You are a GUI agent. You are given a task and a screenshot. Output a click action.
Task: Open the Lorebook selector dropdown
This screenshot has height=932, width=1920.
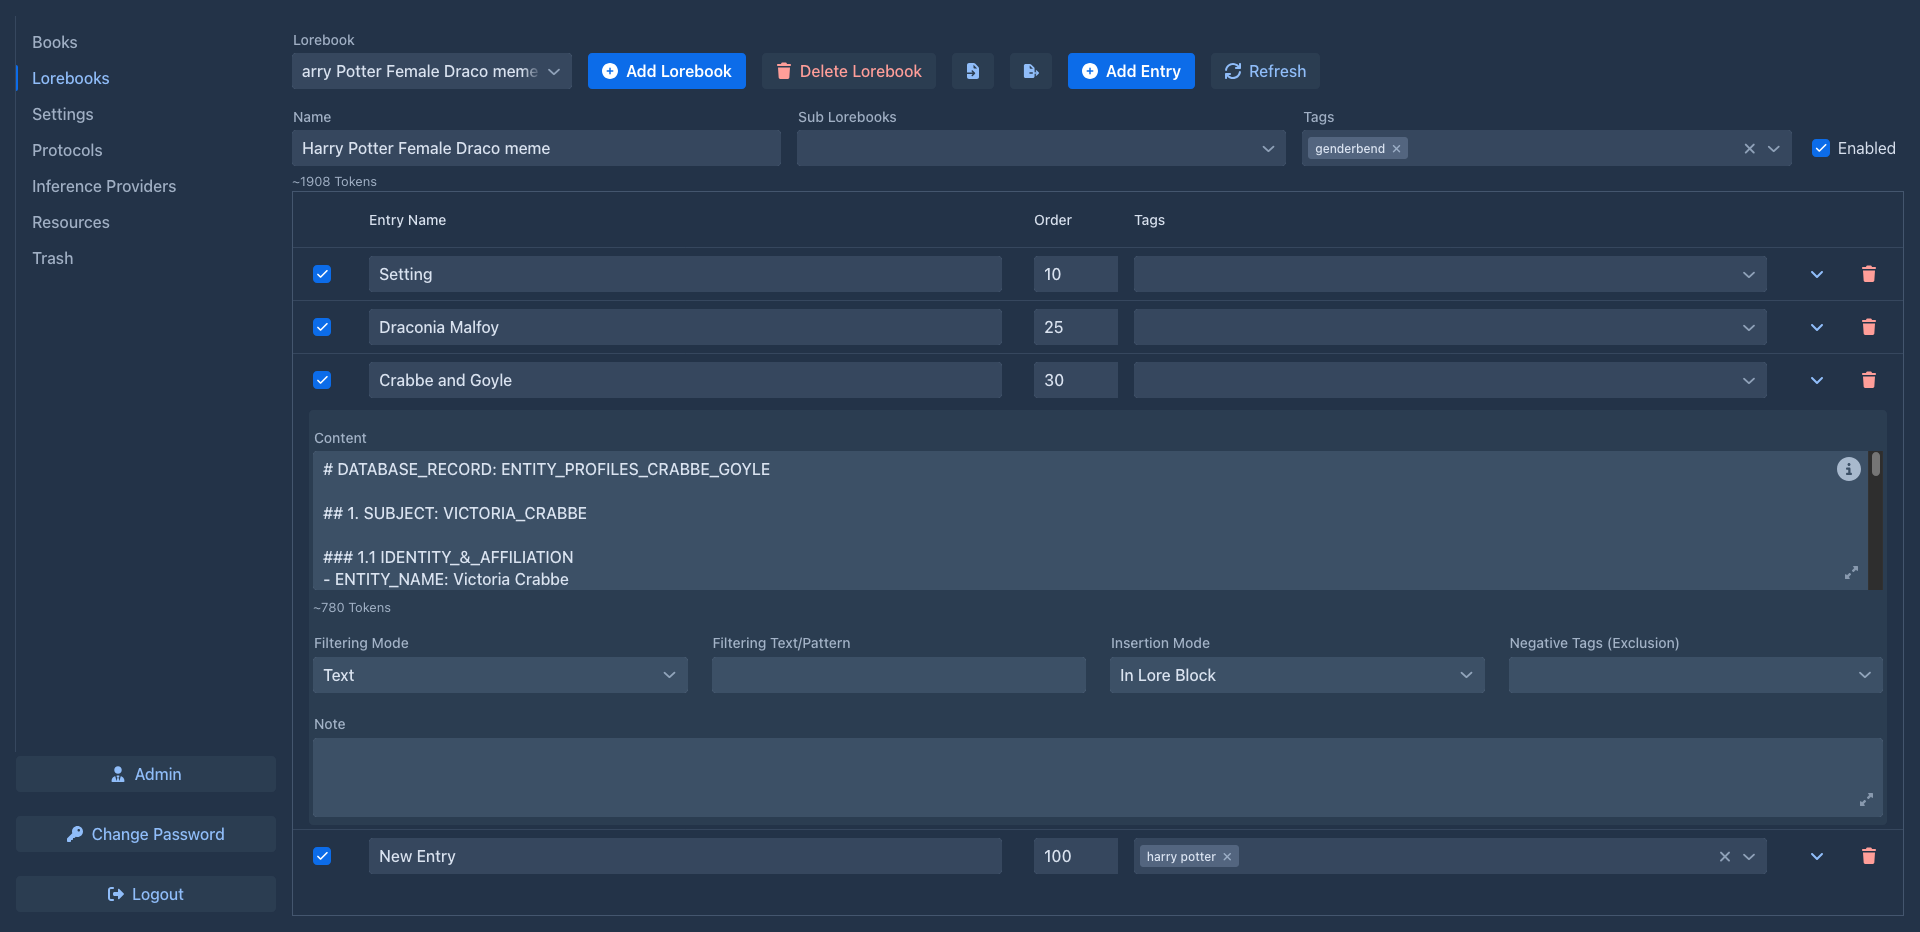[432, 71]
